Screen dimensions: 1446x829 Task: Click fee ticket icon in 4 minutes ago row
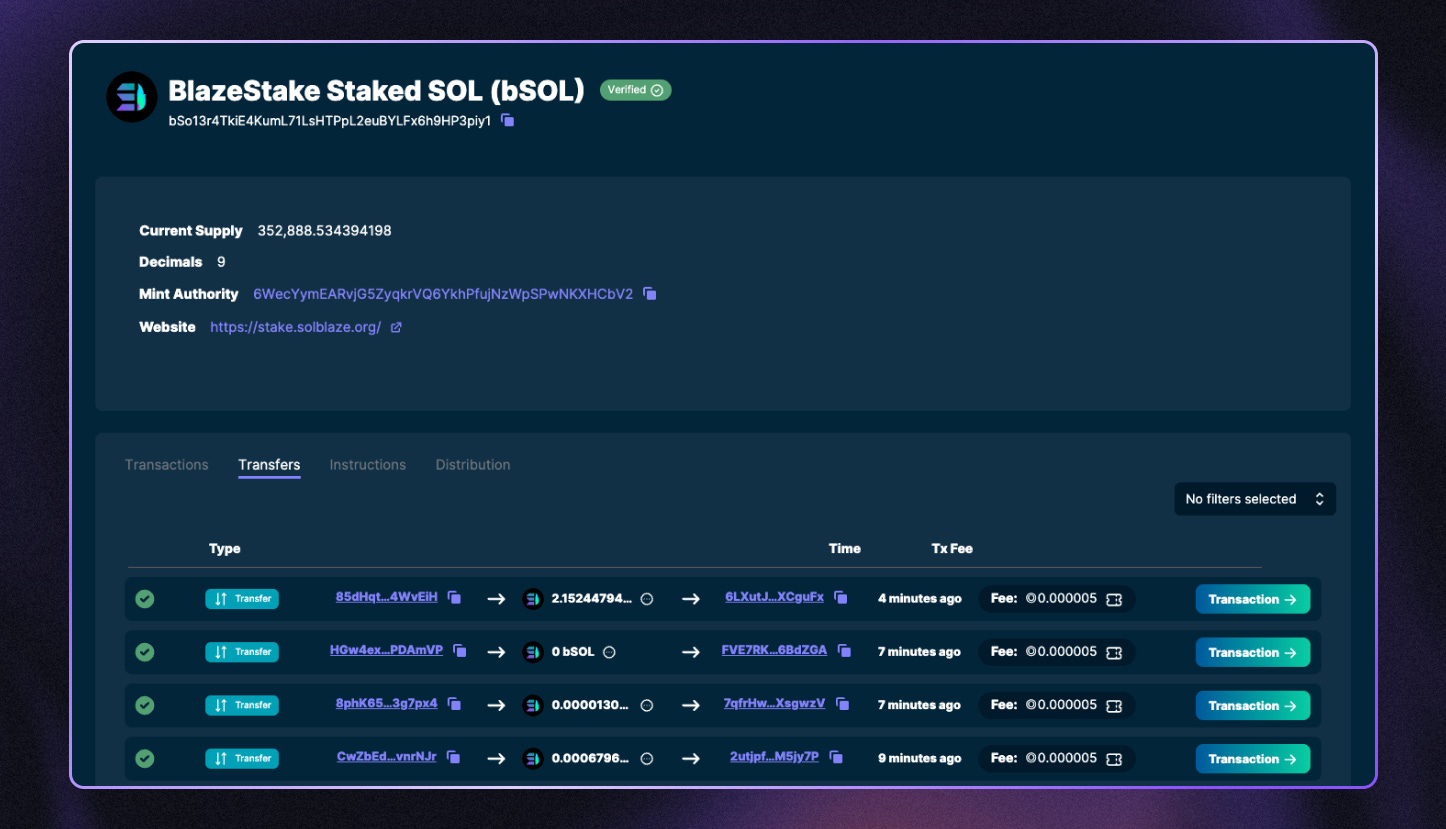[1114, 599]
